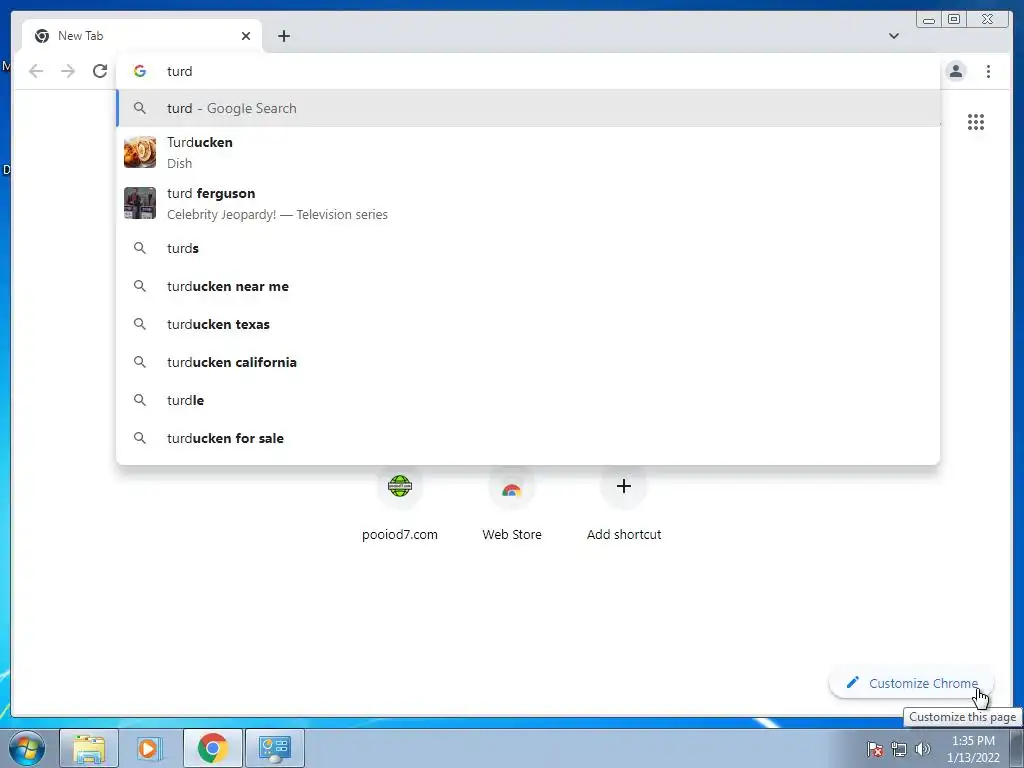The image size is (1024, 768).
Task: Open the Google apps grid icon
Action: tap(976, 122)
